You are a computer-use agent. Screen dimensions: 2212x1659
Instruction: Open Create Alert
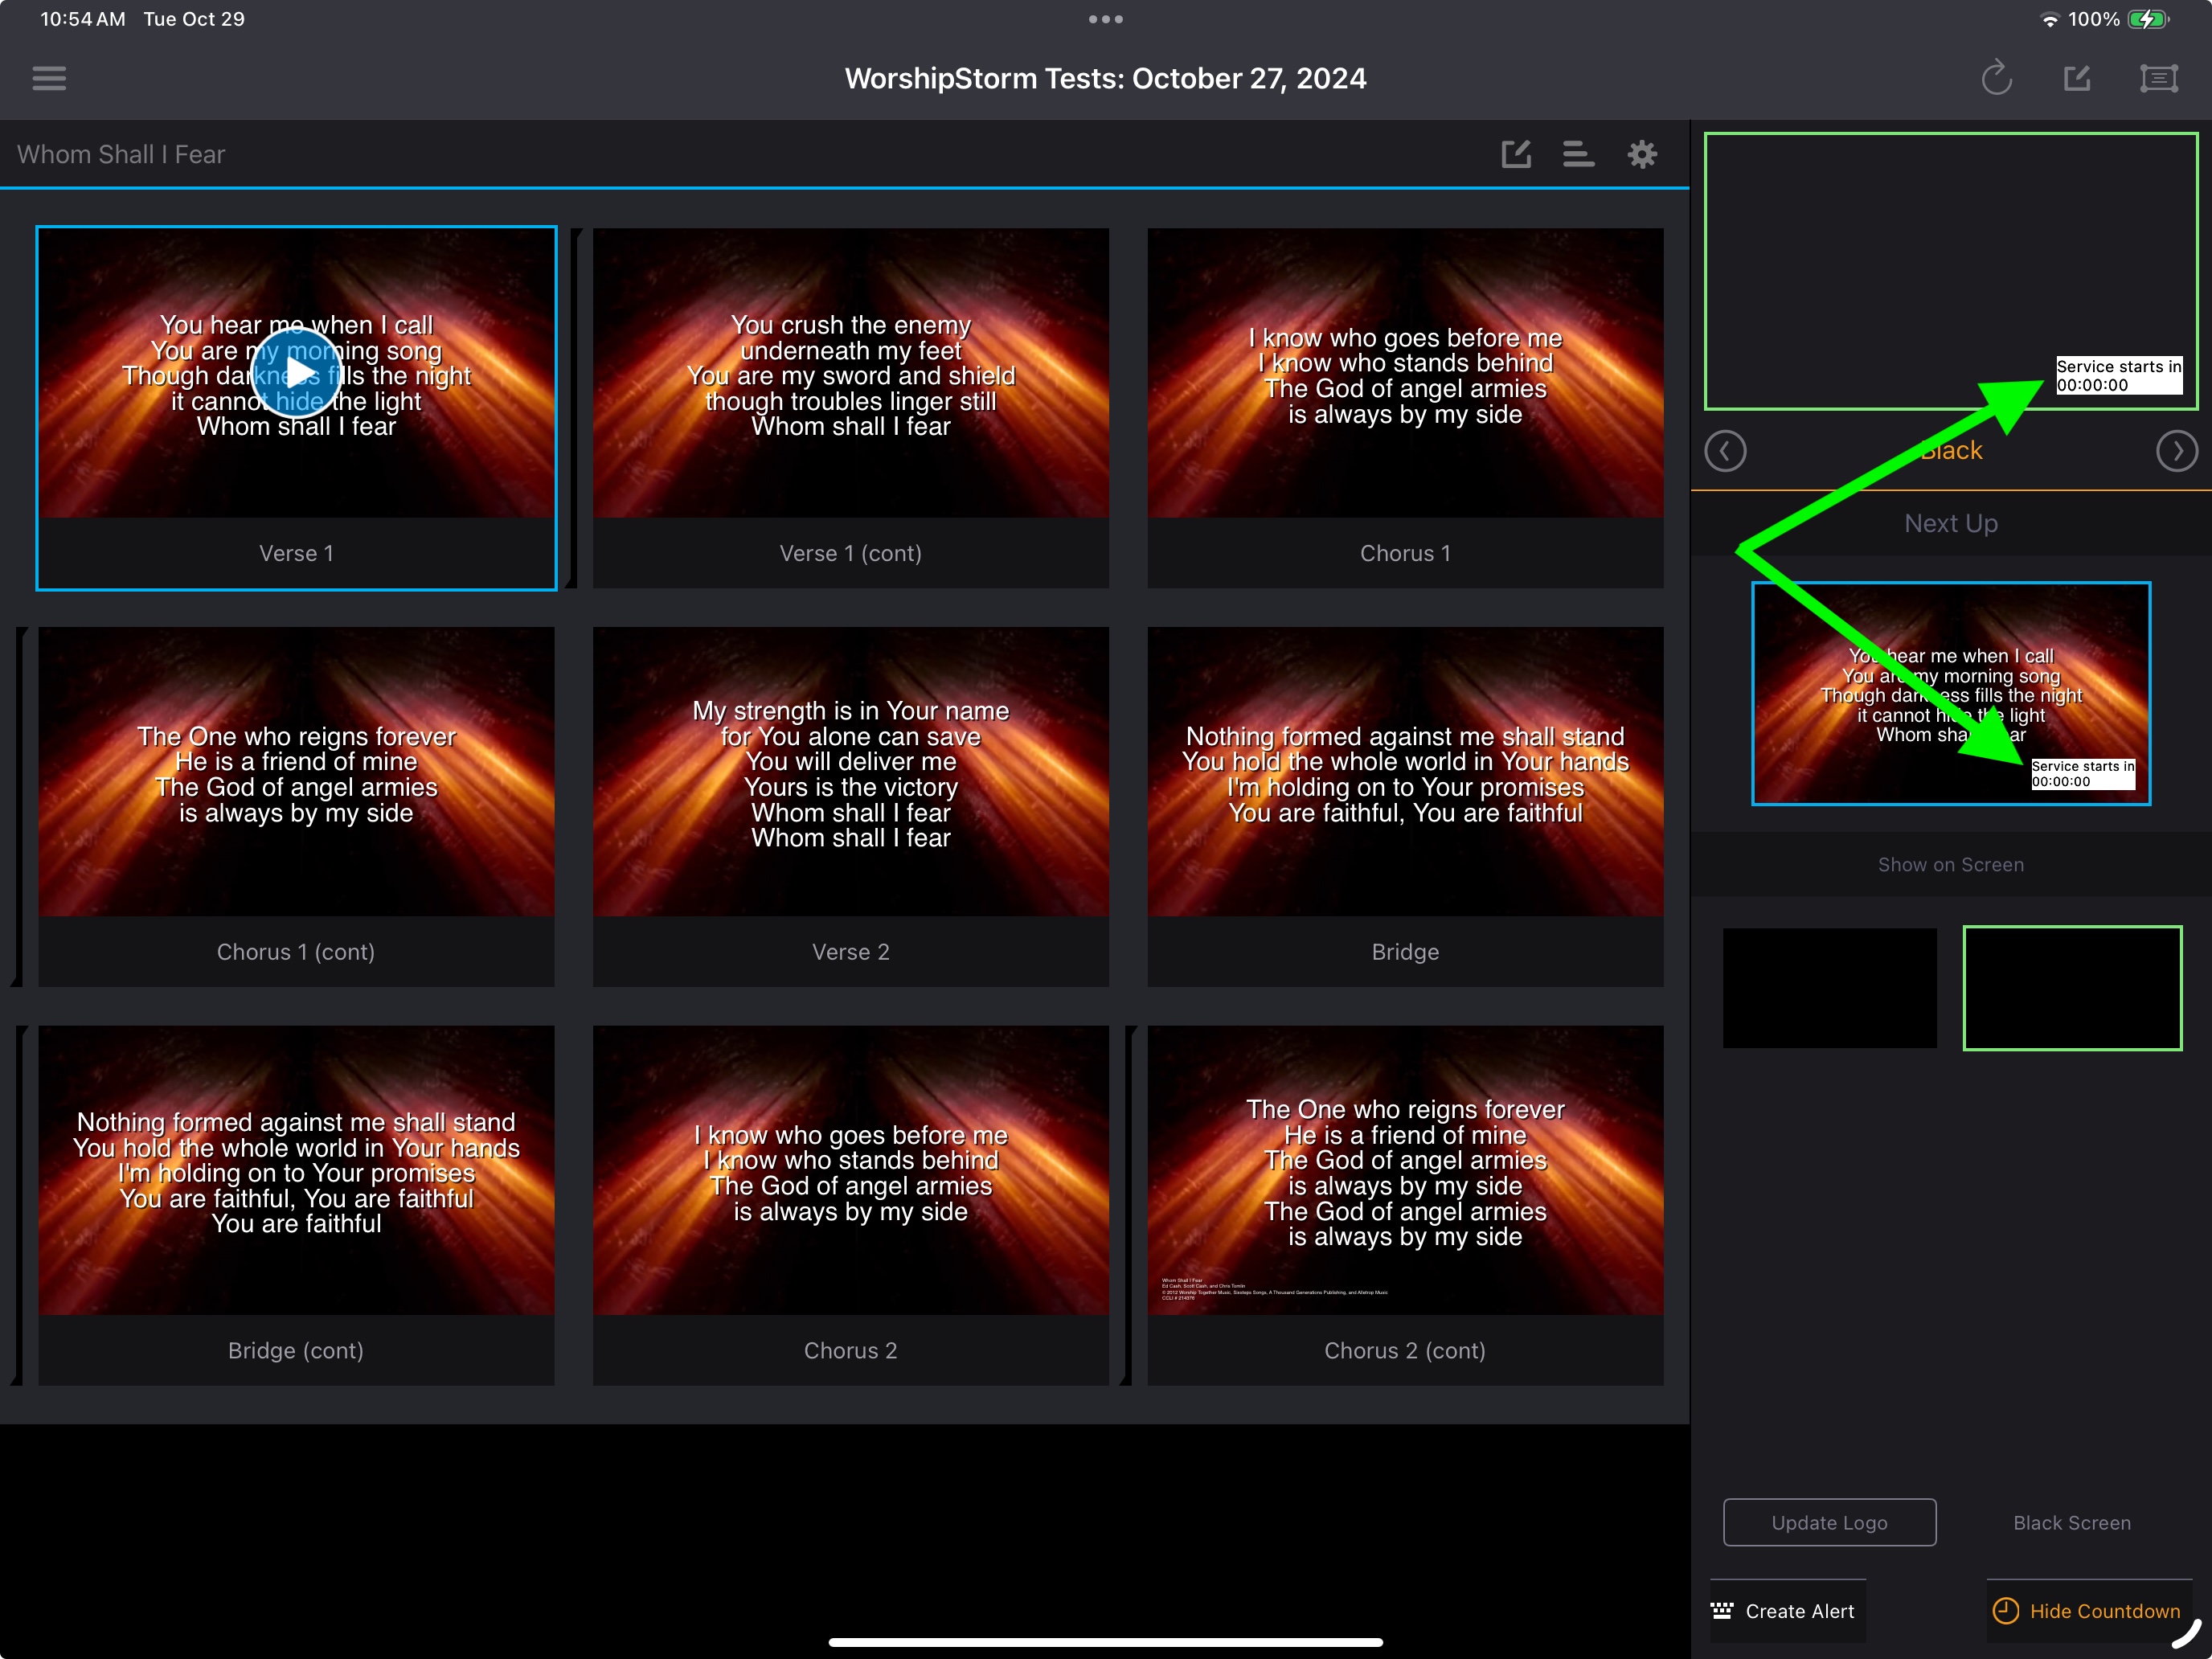pyautogui.click(x=1786, y=1611)
